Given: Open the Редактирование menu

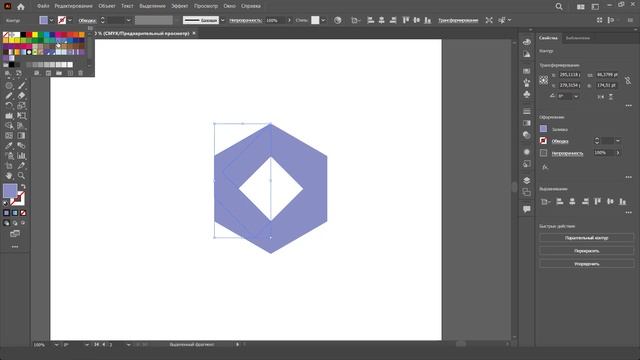Looking at the screenshot, I should coord(73,6).
